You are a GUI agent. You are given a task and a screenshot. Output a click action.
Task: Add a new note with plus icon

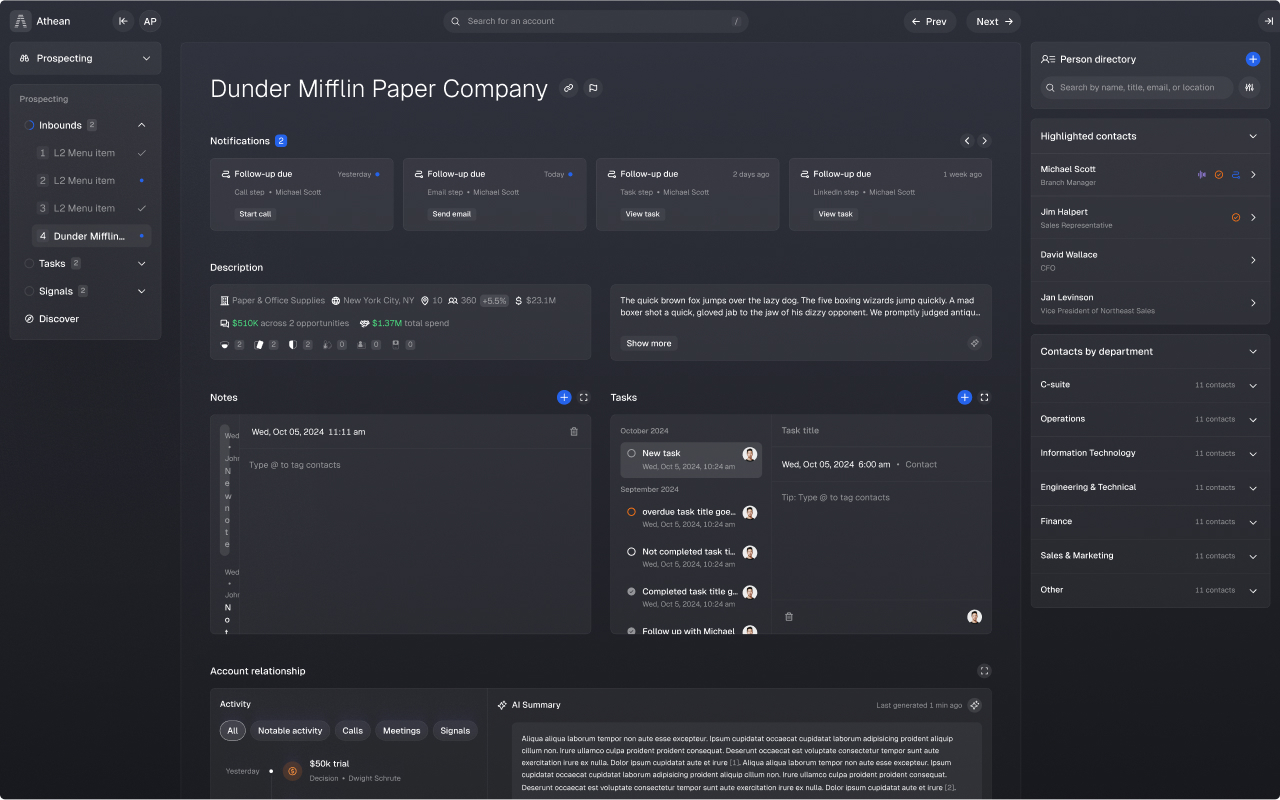pos(564,397)
